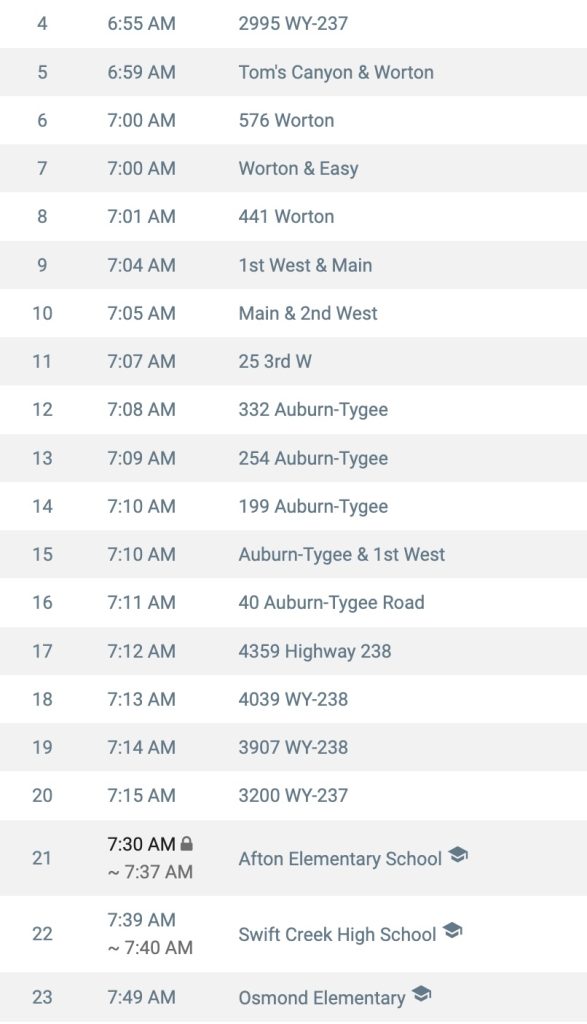
Task: Select the Tom's Canyon & Worton stop
Action: pyautogui.click(x=293, y=72)
